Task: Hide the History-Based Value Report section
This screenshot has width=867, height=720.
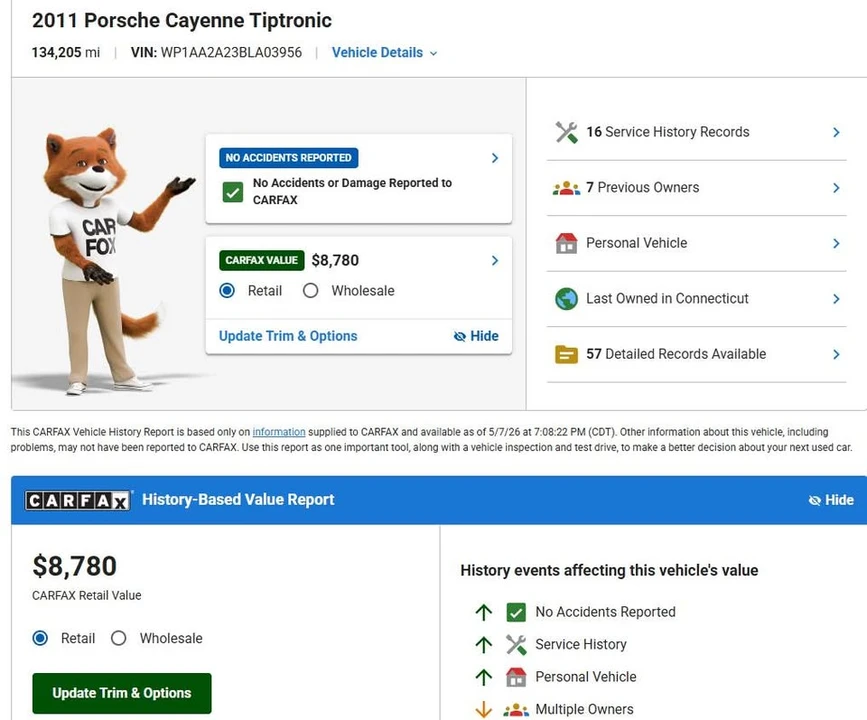Action: point(831,500)
